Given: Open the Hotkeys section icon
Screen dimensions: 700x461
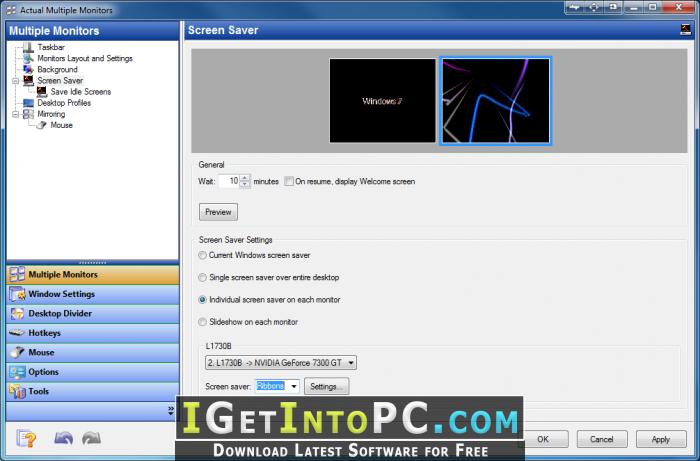Looking at the screenshot, I should [x=17, y=333].
